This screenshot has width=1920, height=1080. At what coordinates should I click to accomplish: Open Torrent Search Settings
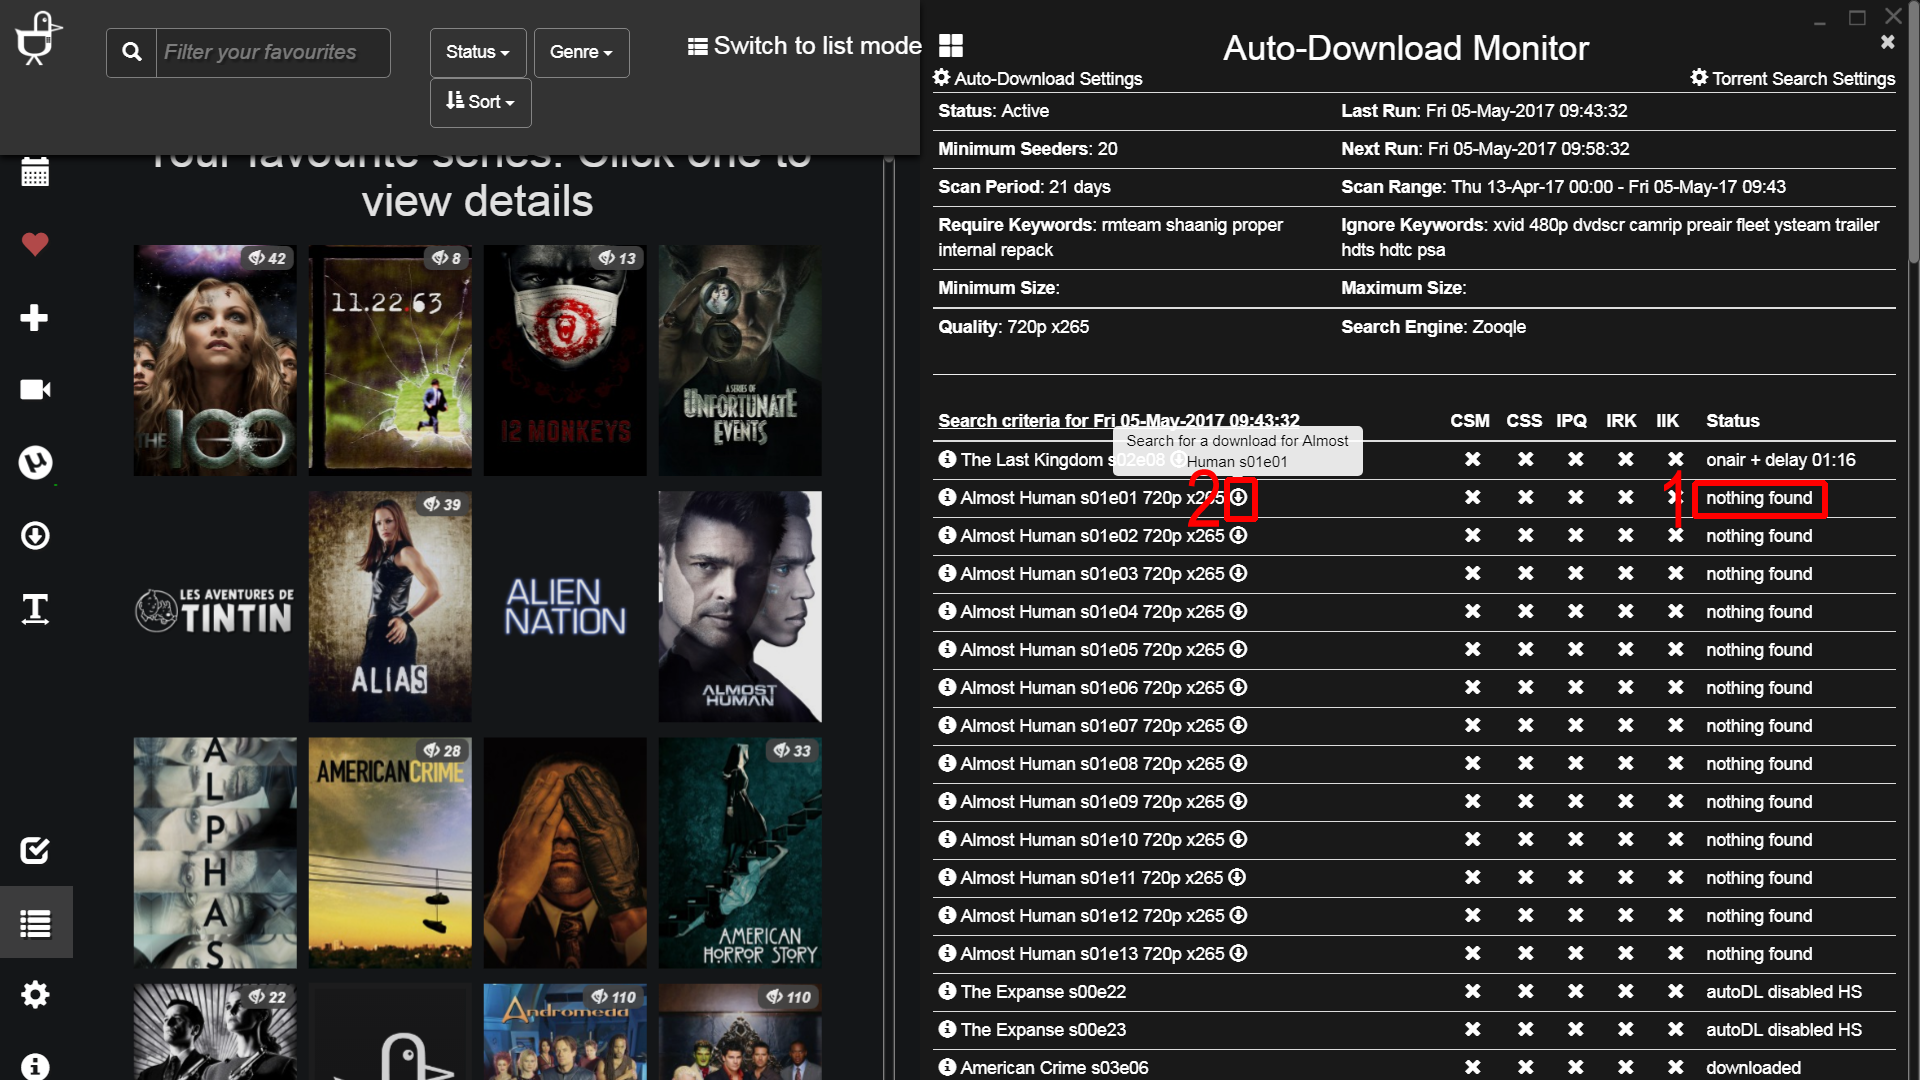(x=1793, y=78)
